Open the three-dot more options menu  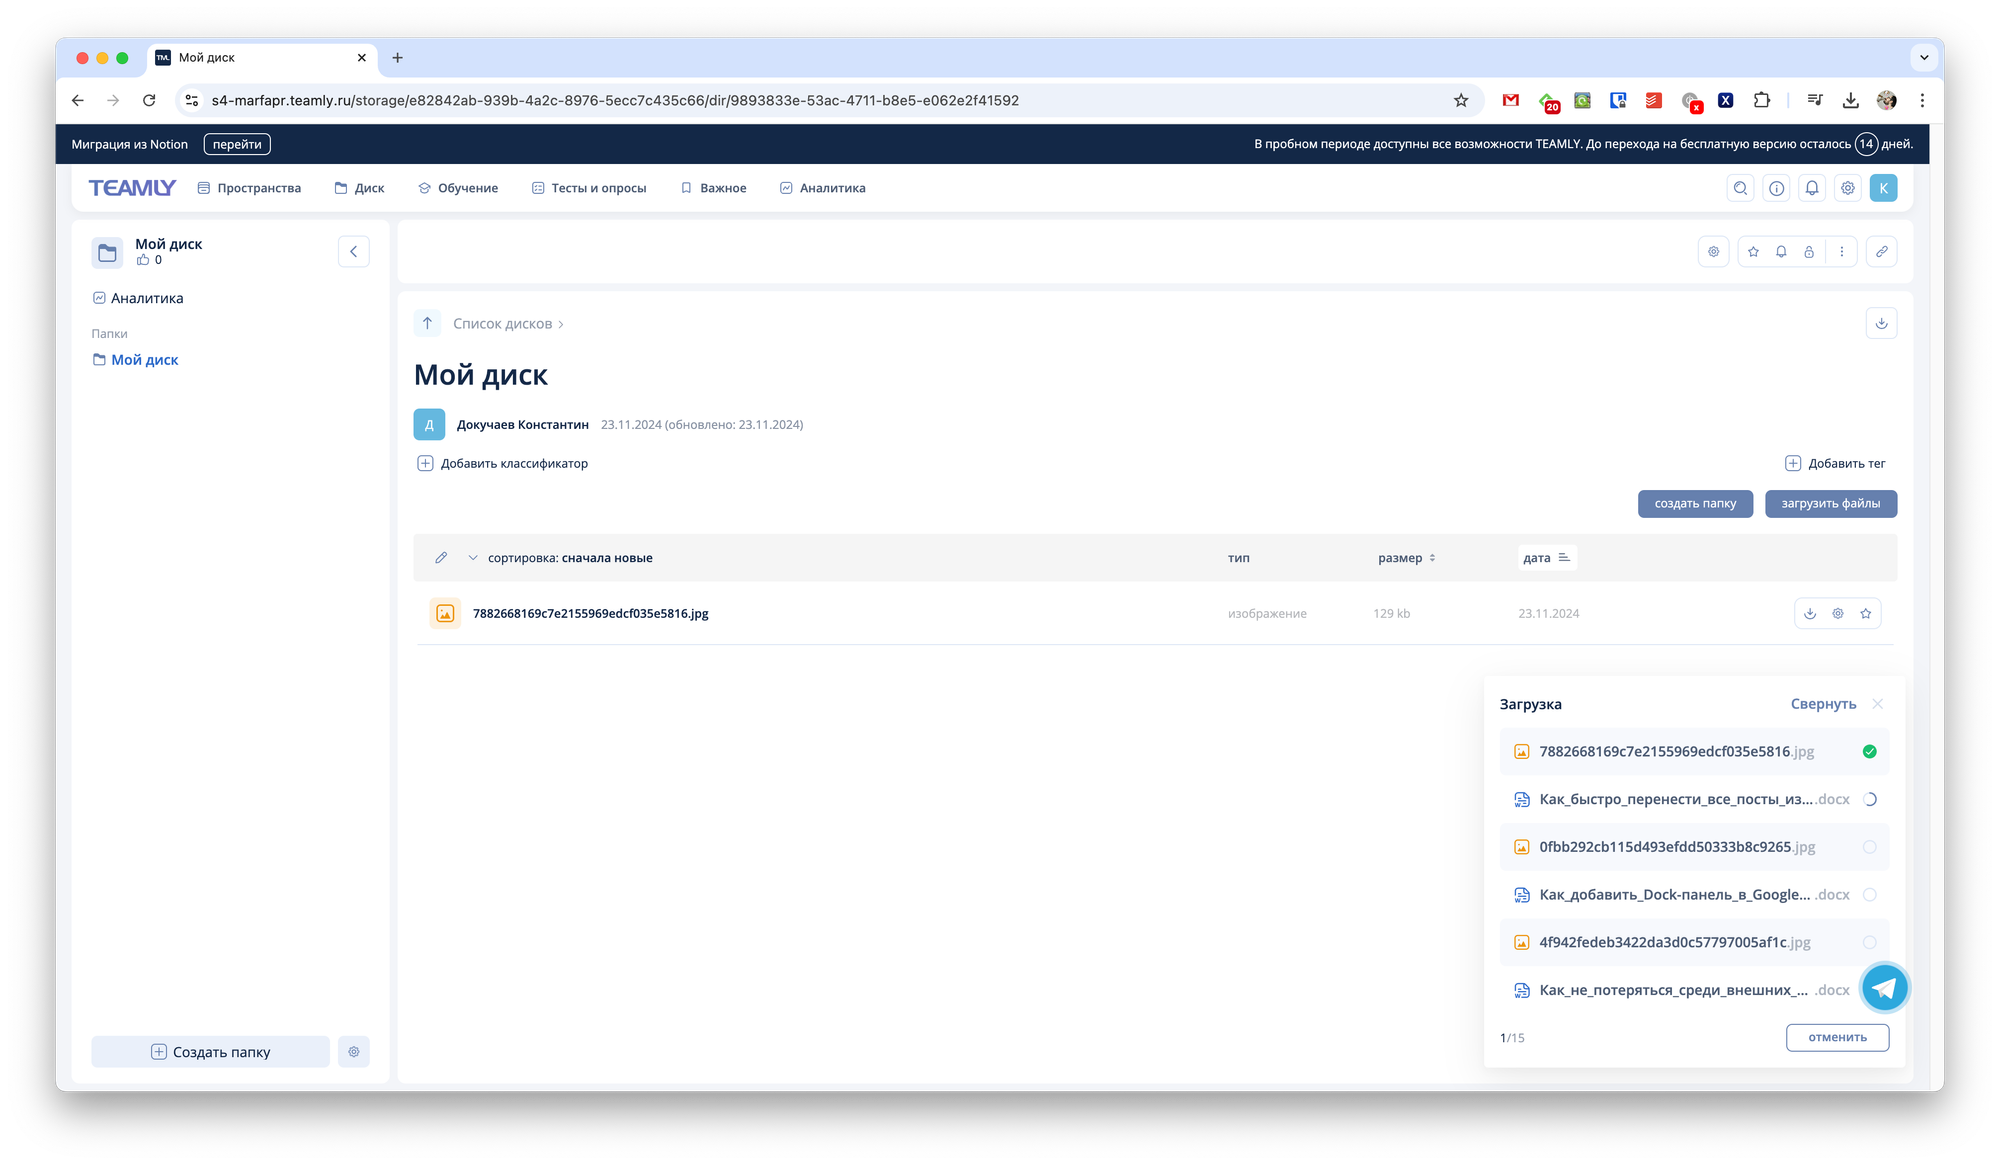1842,252
